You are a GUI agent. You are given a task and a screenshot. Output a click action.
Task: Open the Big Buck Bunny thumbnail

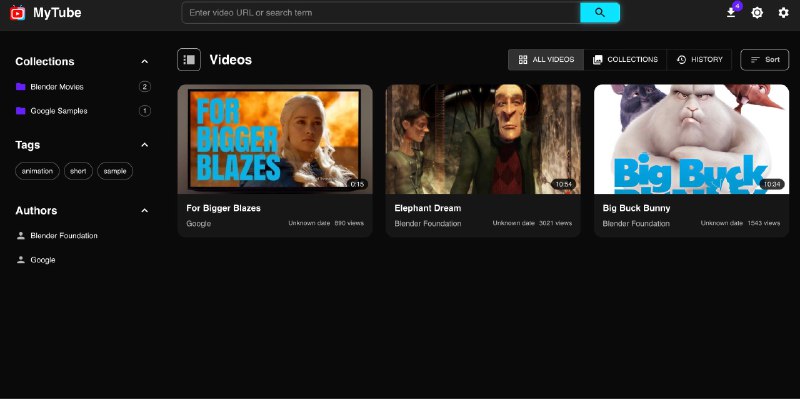691,139
